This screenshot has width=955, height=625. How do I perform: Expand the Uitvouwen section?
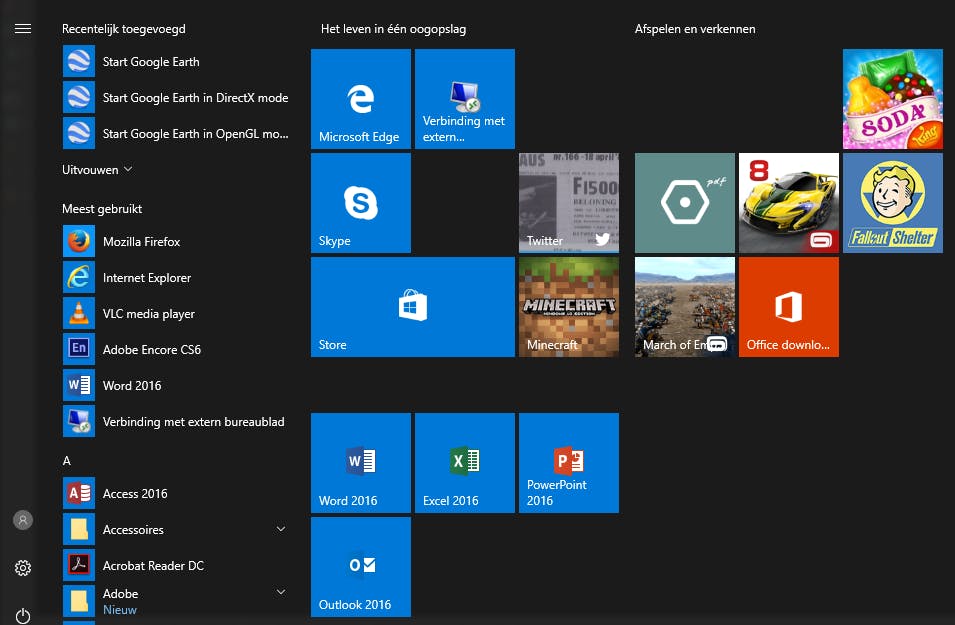[x=90, y=169]
